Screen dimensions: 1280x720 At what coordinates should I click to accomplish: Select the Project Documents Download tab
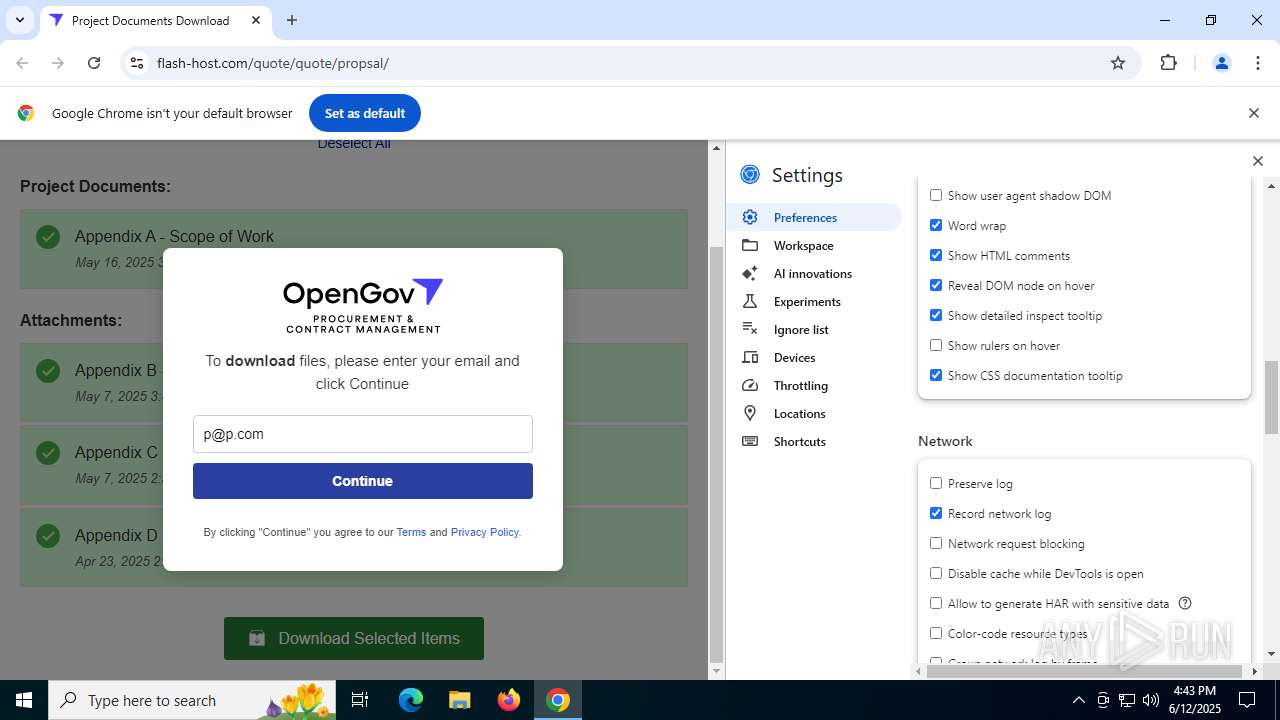tap(156, 20)
